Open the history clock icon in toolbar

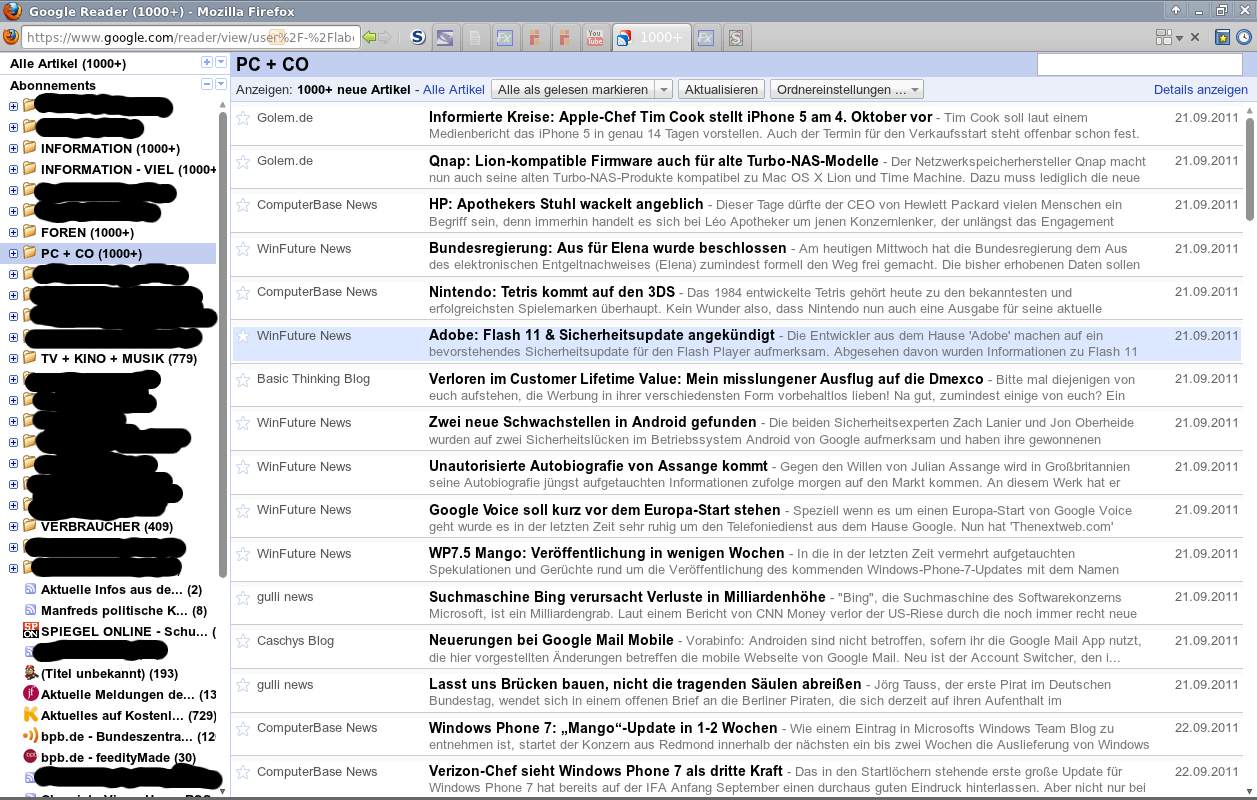tap(1243, 37)
